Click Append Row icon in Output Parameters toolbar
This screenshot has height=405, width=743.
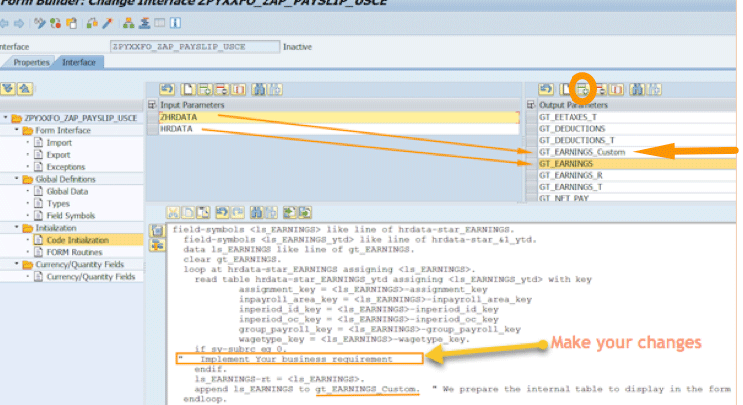(x=583, y=89)
